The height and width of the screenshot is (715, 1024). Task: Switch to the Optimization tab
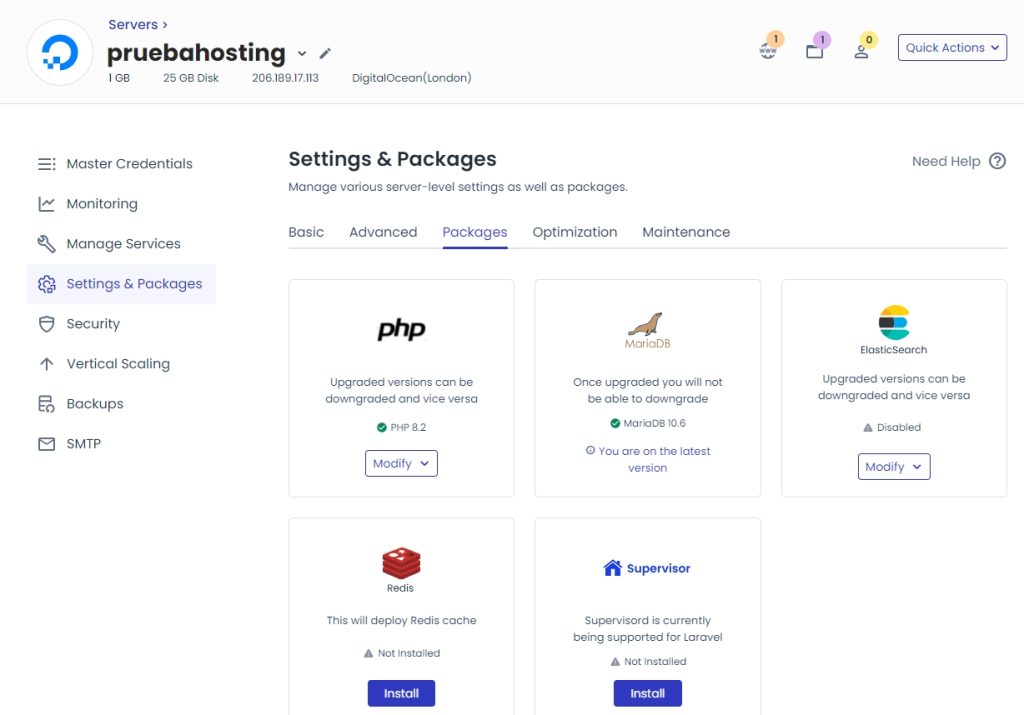pyautogui.click(x=575, y=232)
